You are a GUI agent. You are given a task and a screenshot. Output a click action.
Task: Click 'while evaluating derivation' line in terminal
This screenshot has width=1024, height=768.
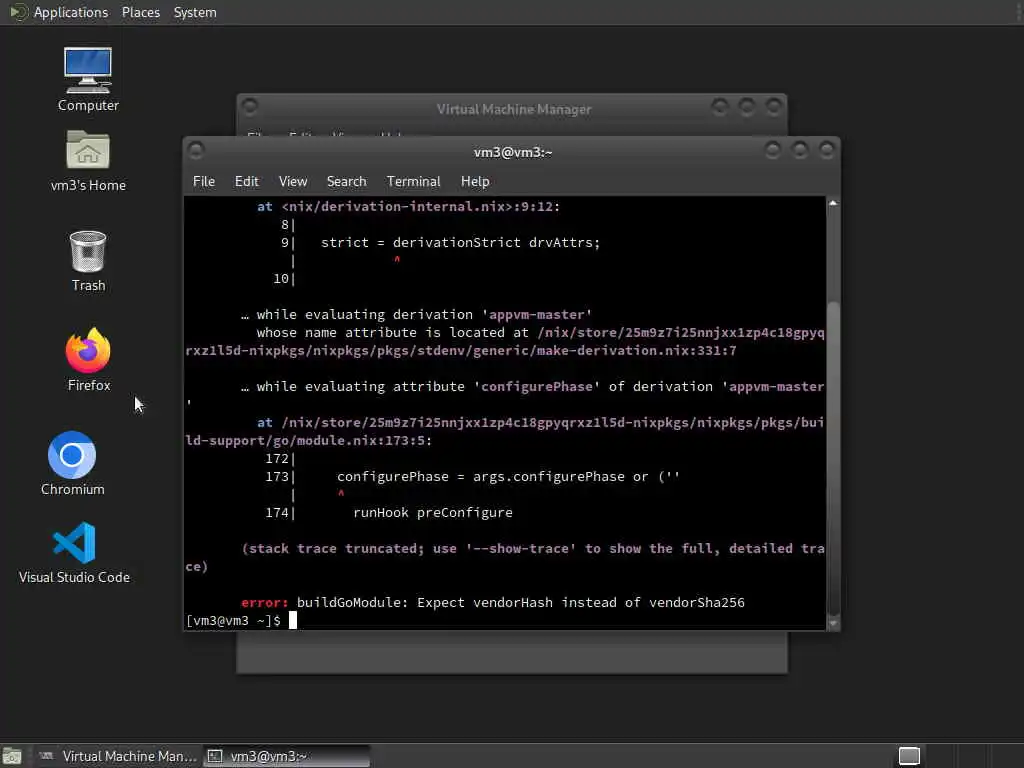(x=416, y=315)
